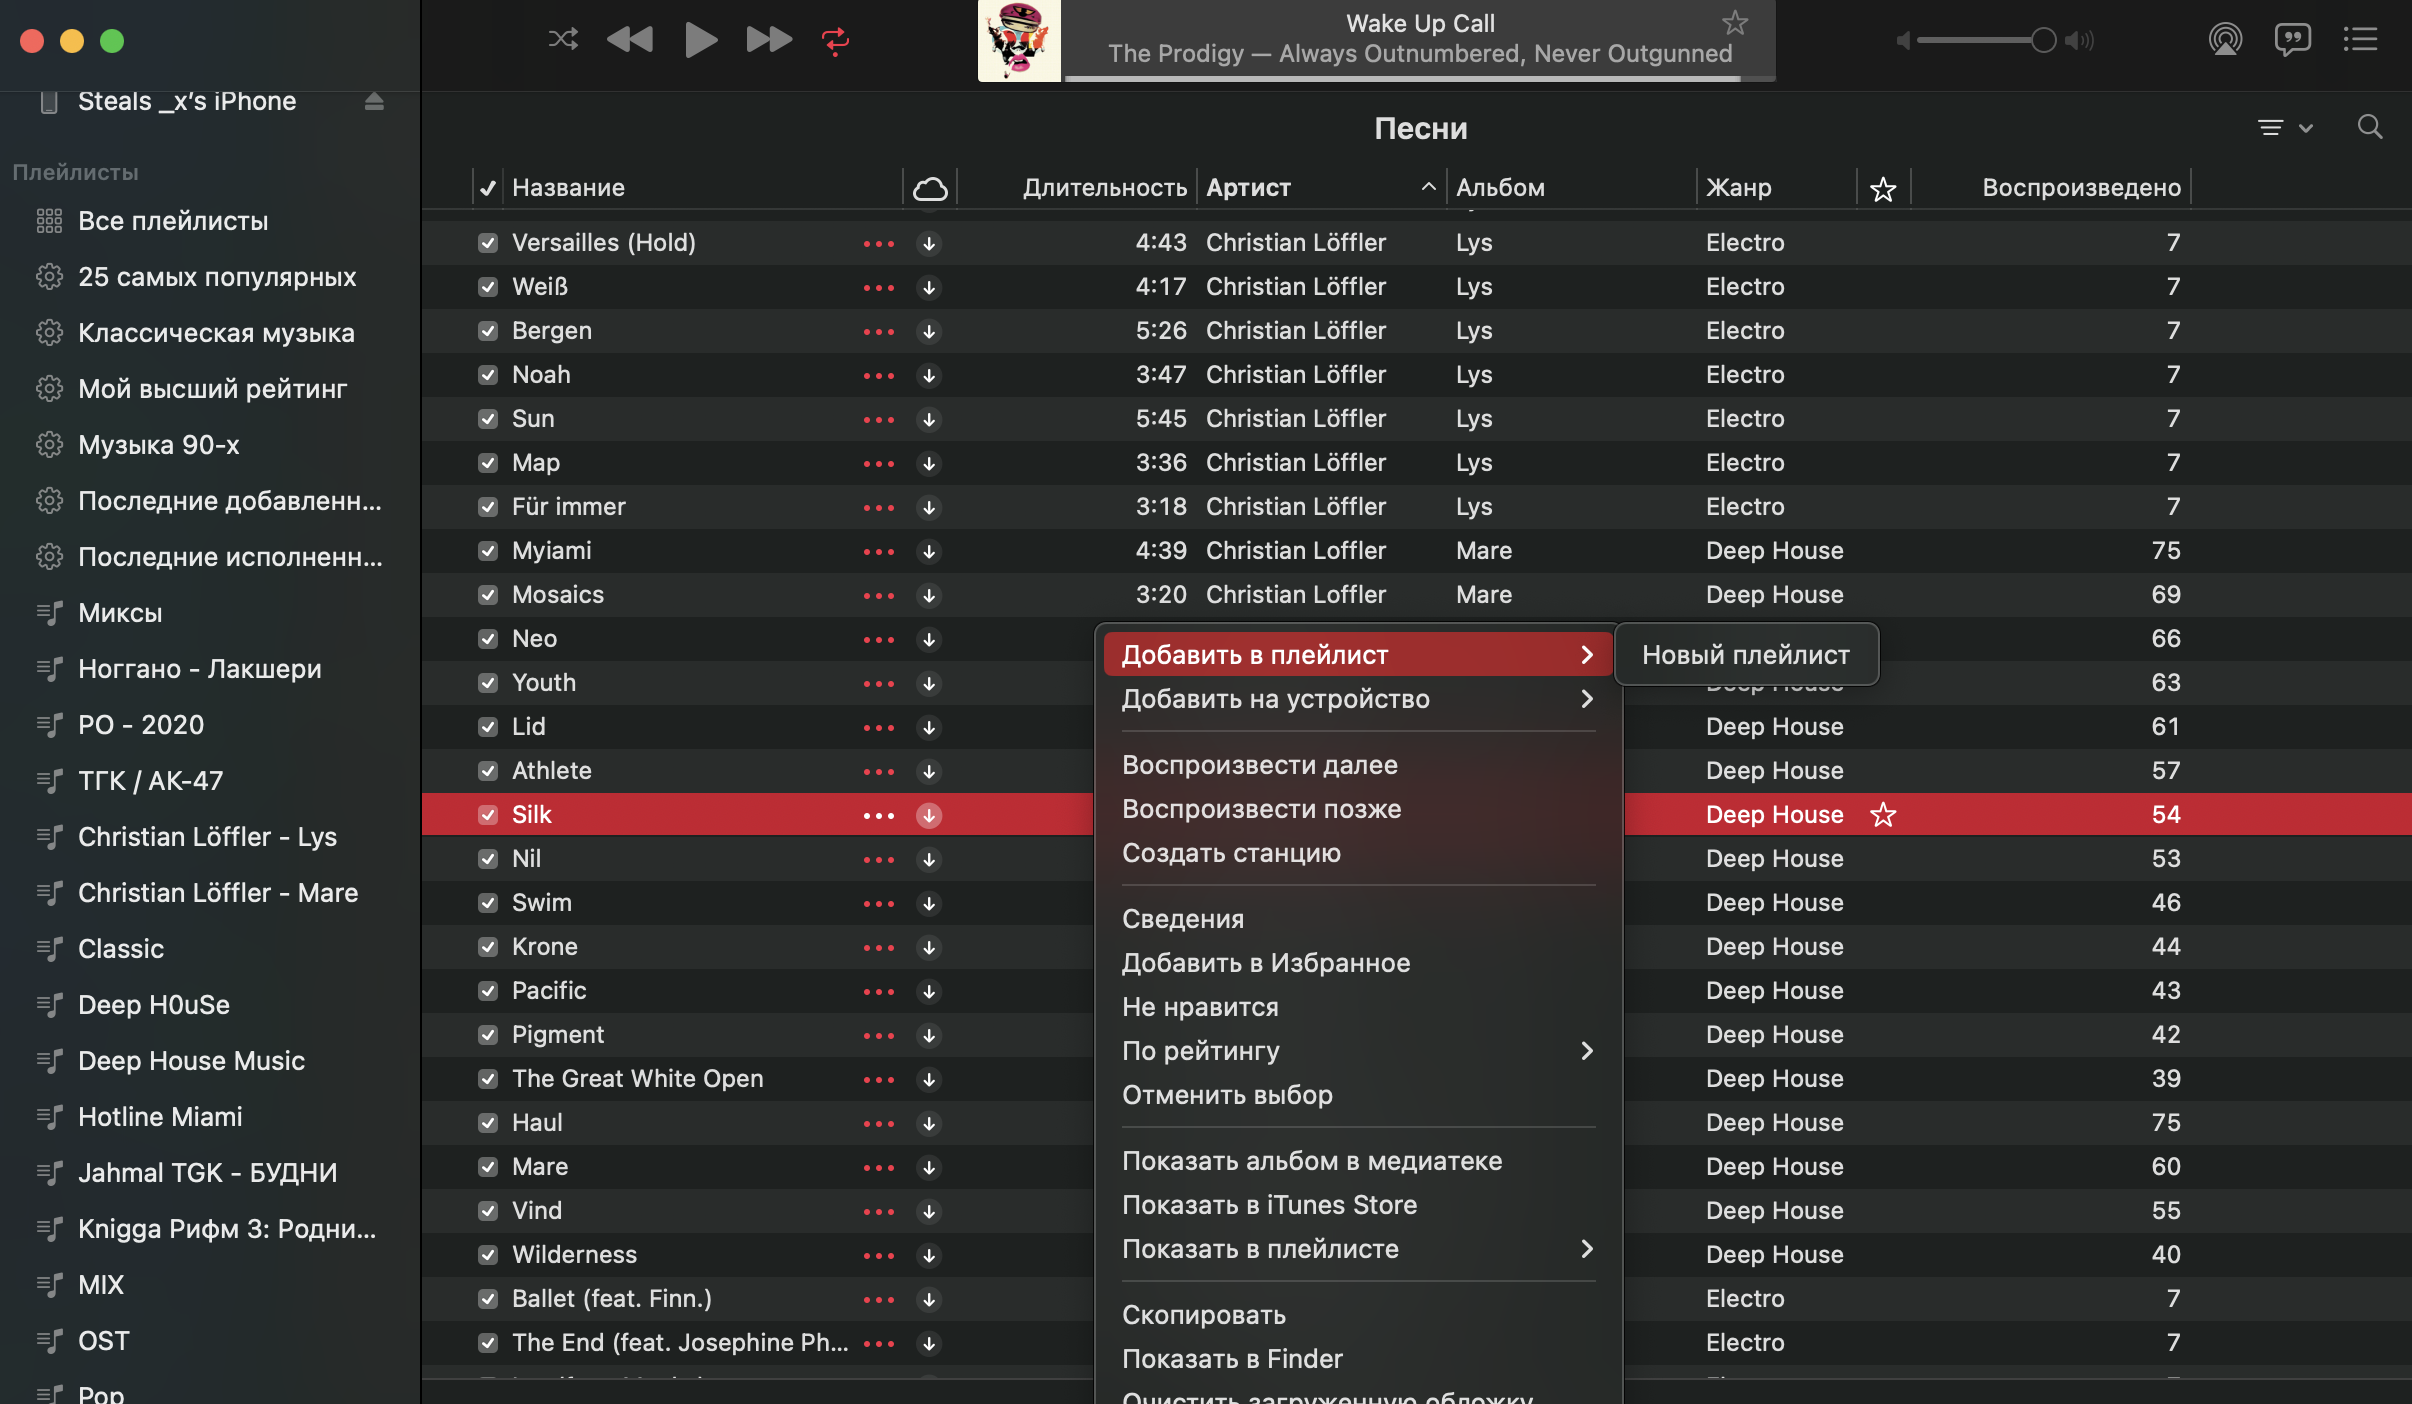Eject Steals _x's iPhone
Viewport: 2412px width, 1404px height.
point(374,101)
